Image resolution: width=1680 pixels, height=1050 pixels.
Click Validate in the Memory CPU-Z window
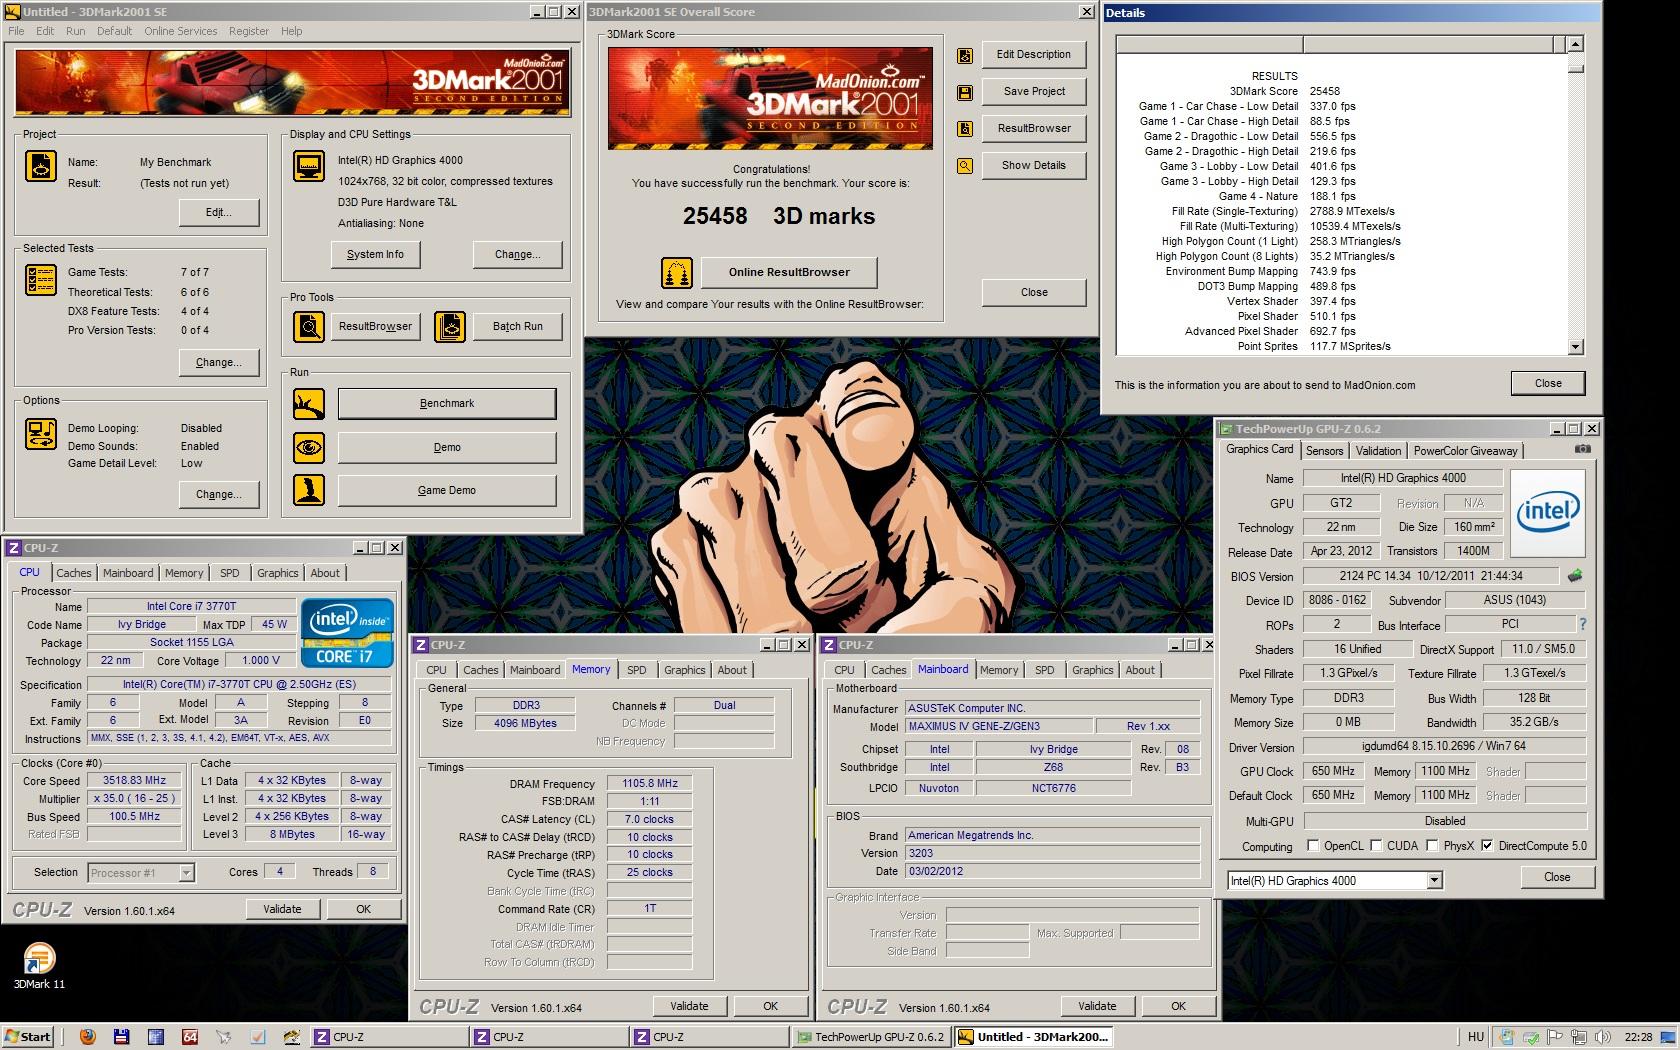point(689,1006)
